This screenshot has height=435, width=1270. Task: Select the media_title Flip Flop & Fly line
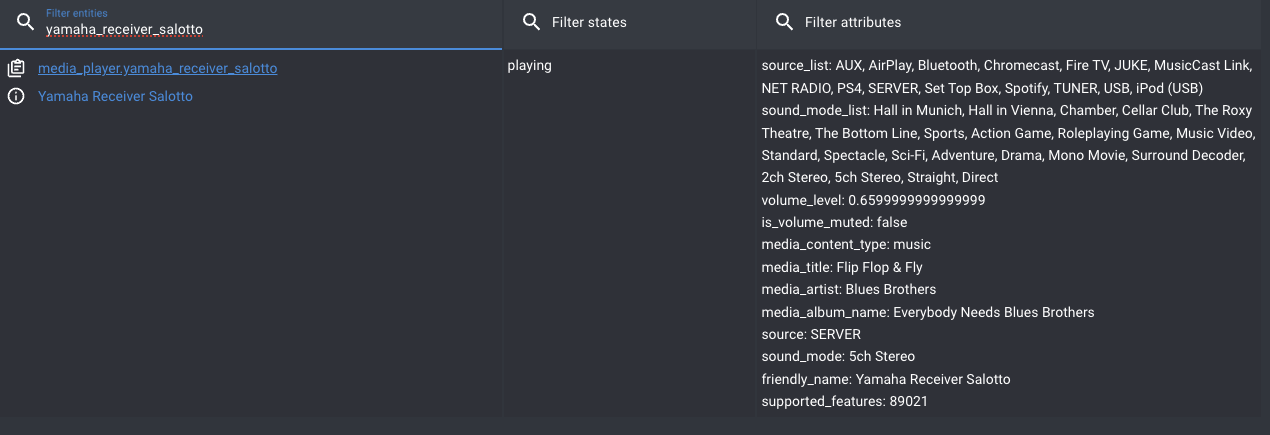tap(841, 267)
